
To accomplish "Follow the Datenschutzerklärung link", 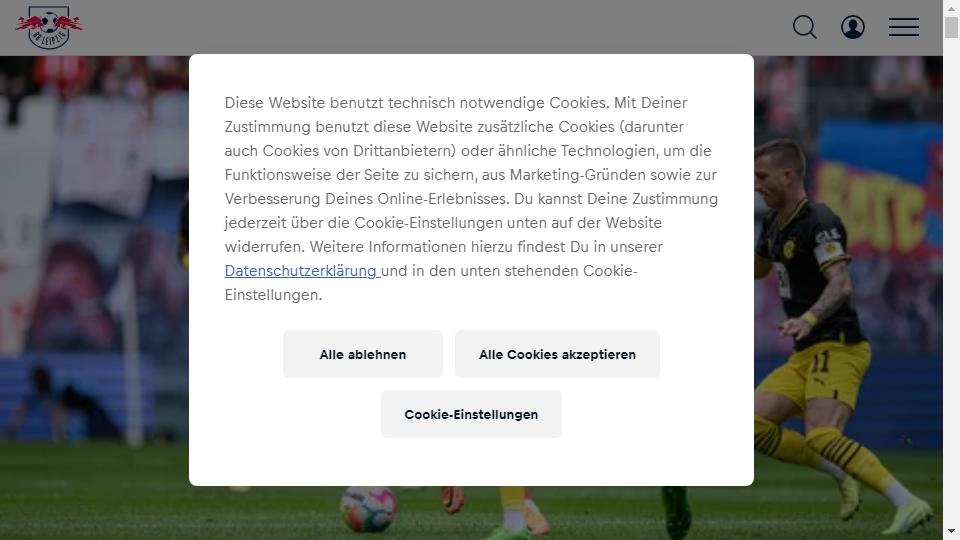I will (302, 271).
